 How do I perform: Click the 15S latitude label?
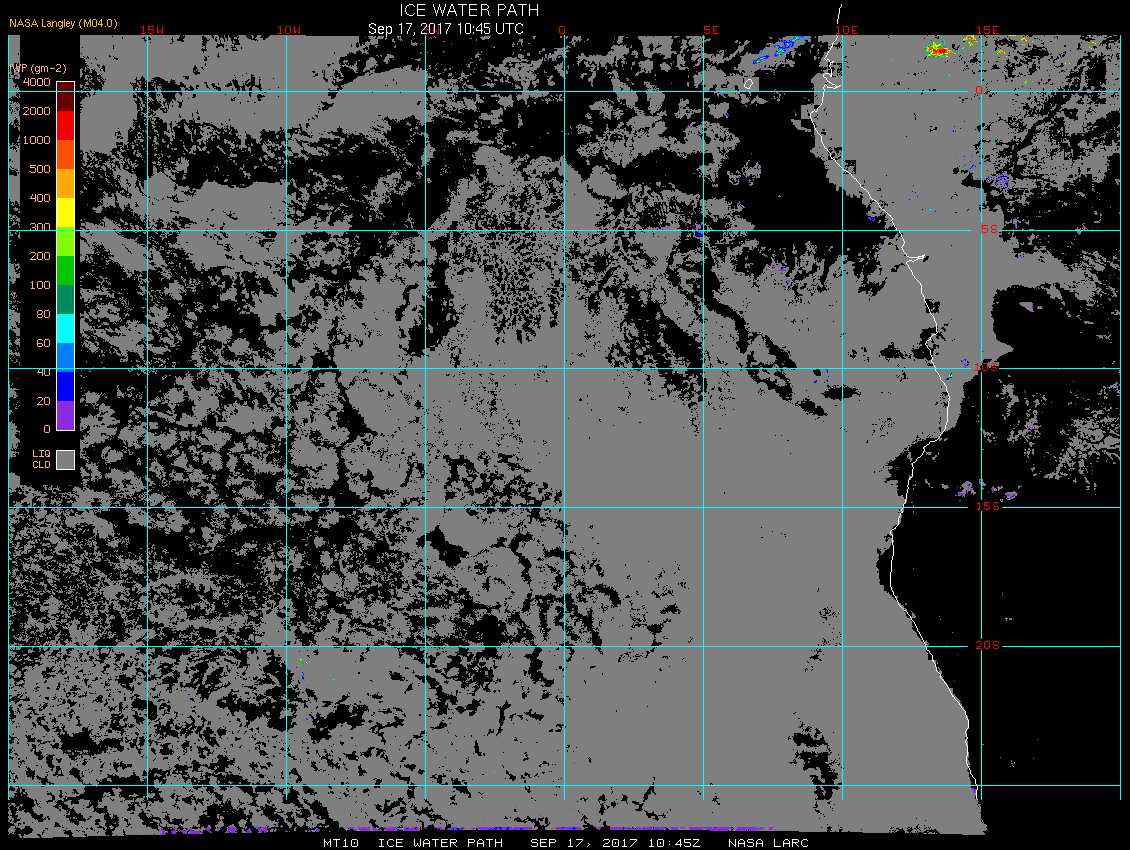[x=987, y=506]
